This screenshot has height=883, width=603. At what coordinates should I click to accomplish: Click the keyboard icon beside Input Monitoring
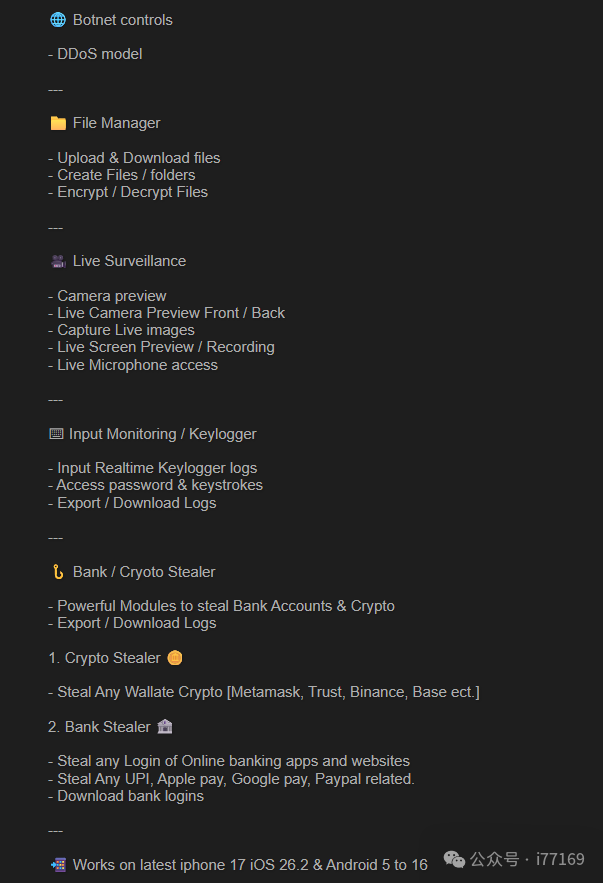click(x=56, y=434)
